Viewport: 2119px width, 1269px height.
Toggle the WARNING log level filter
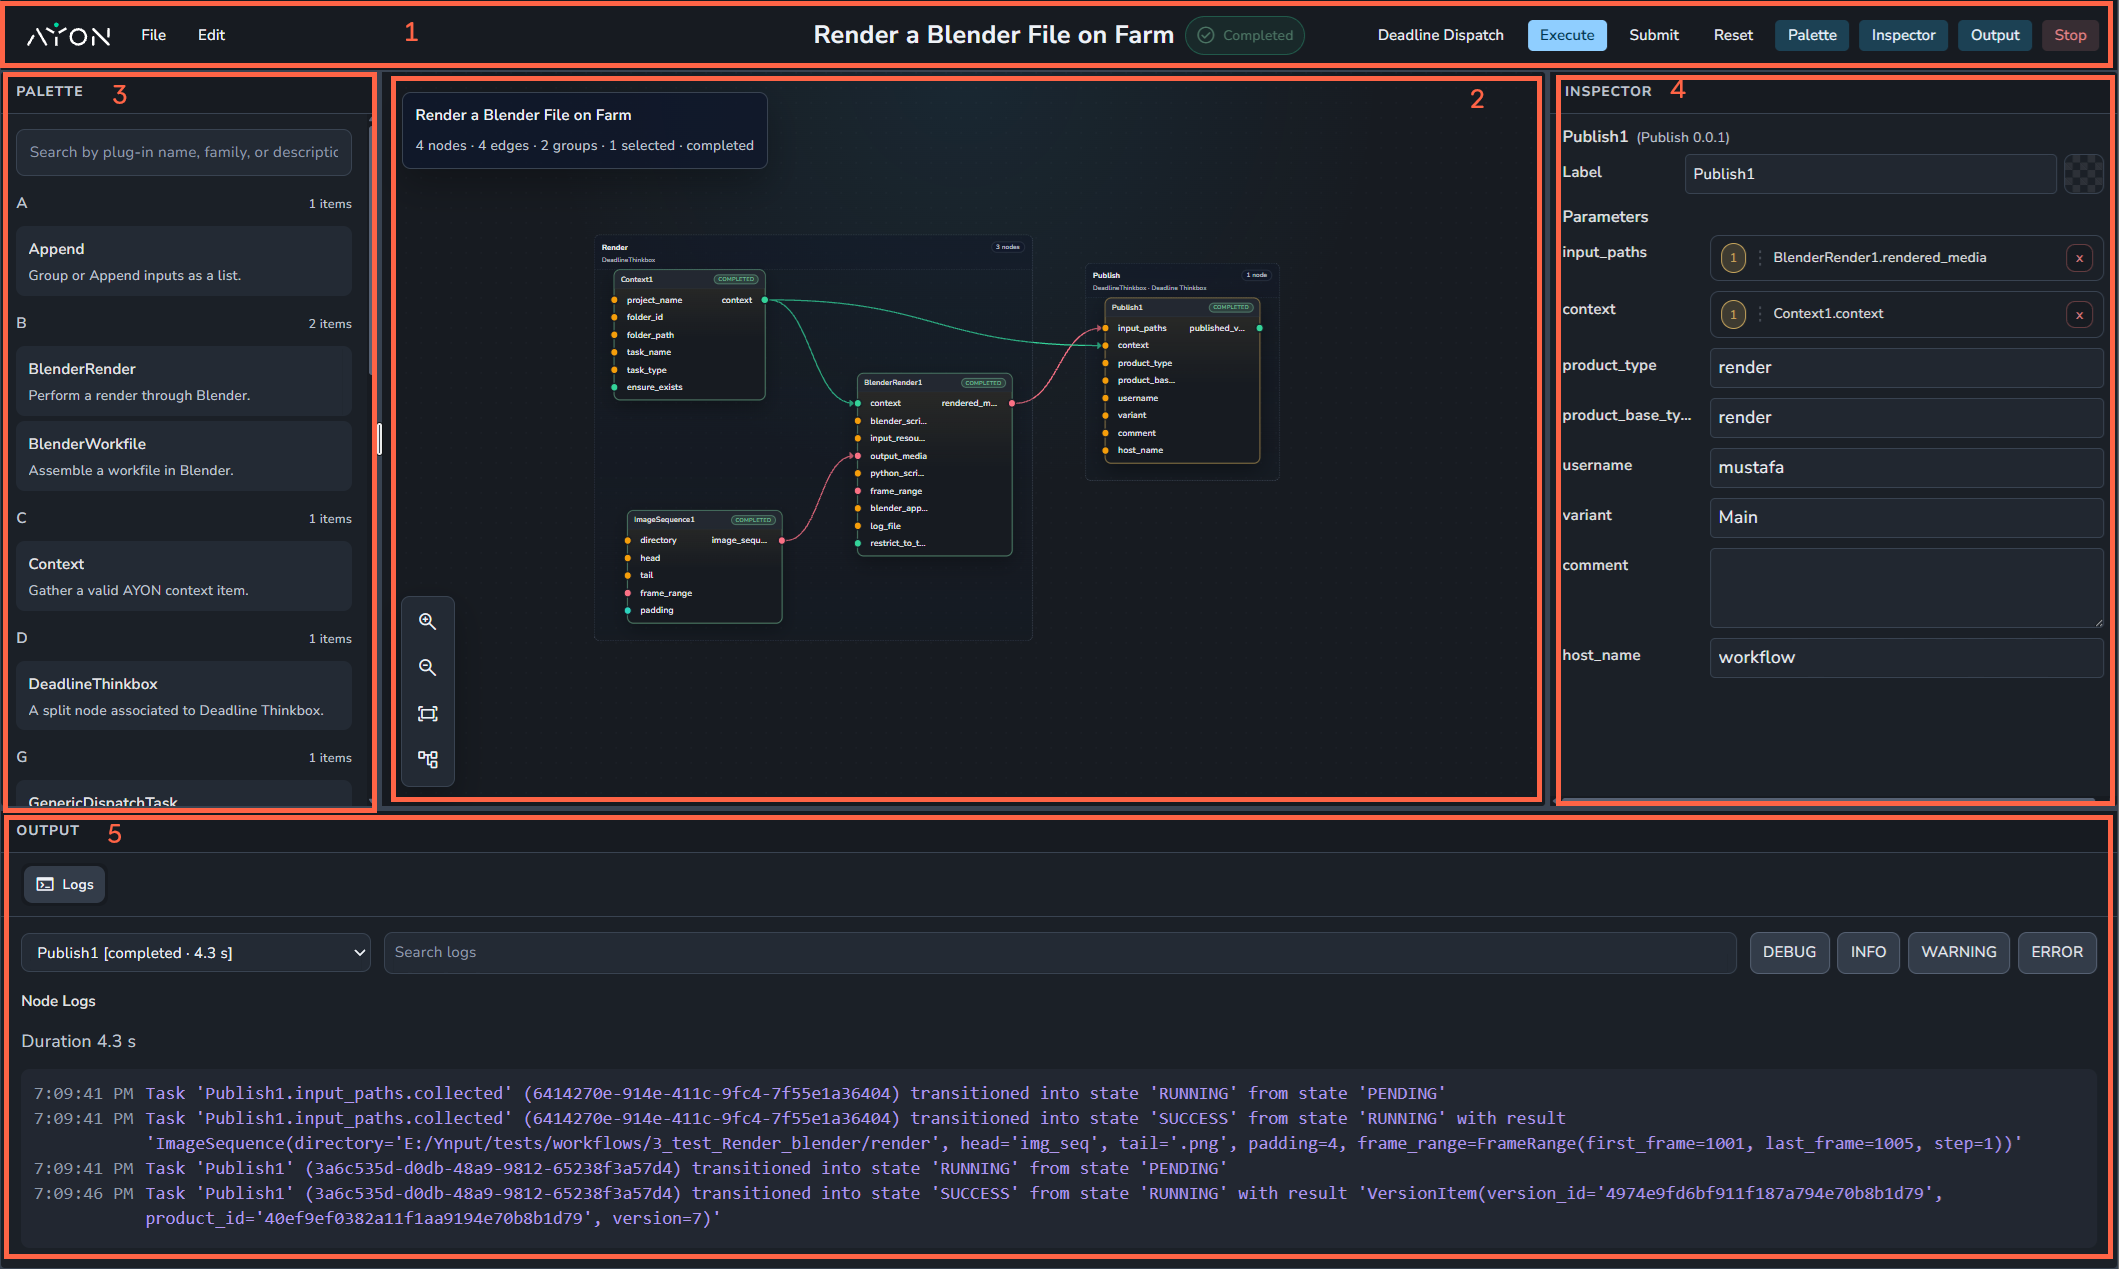(x=1958, y=952)
